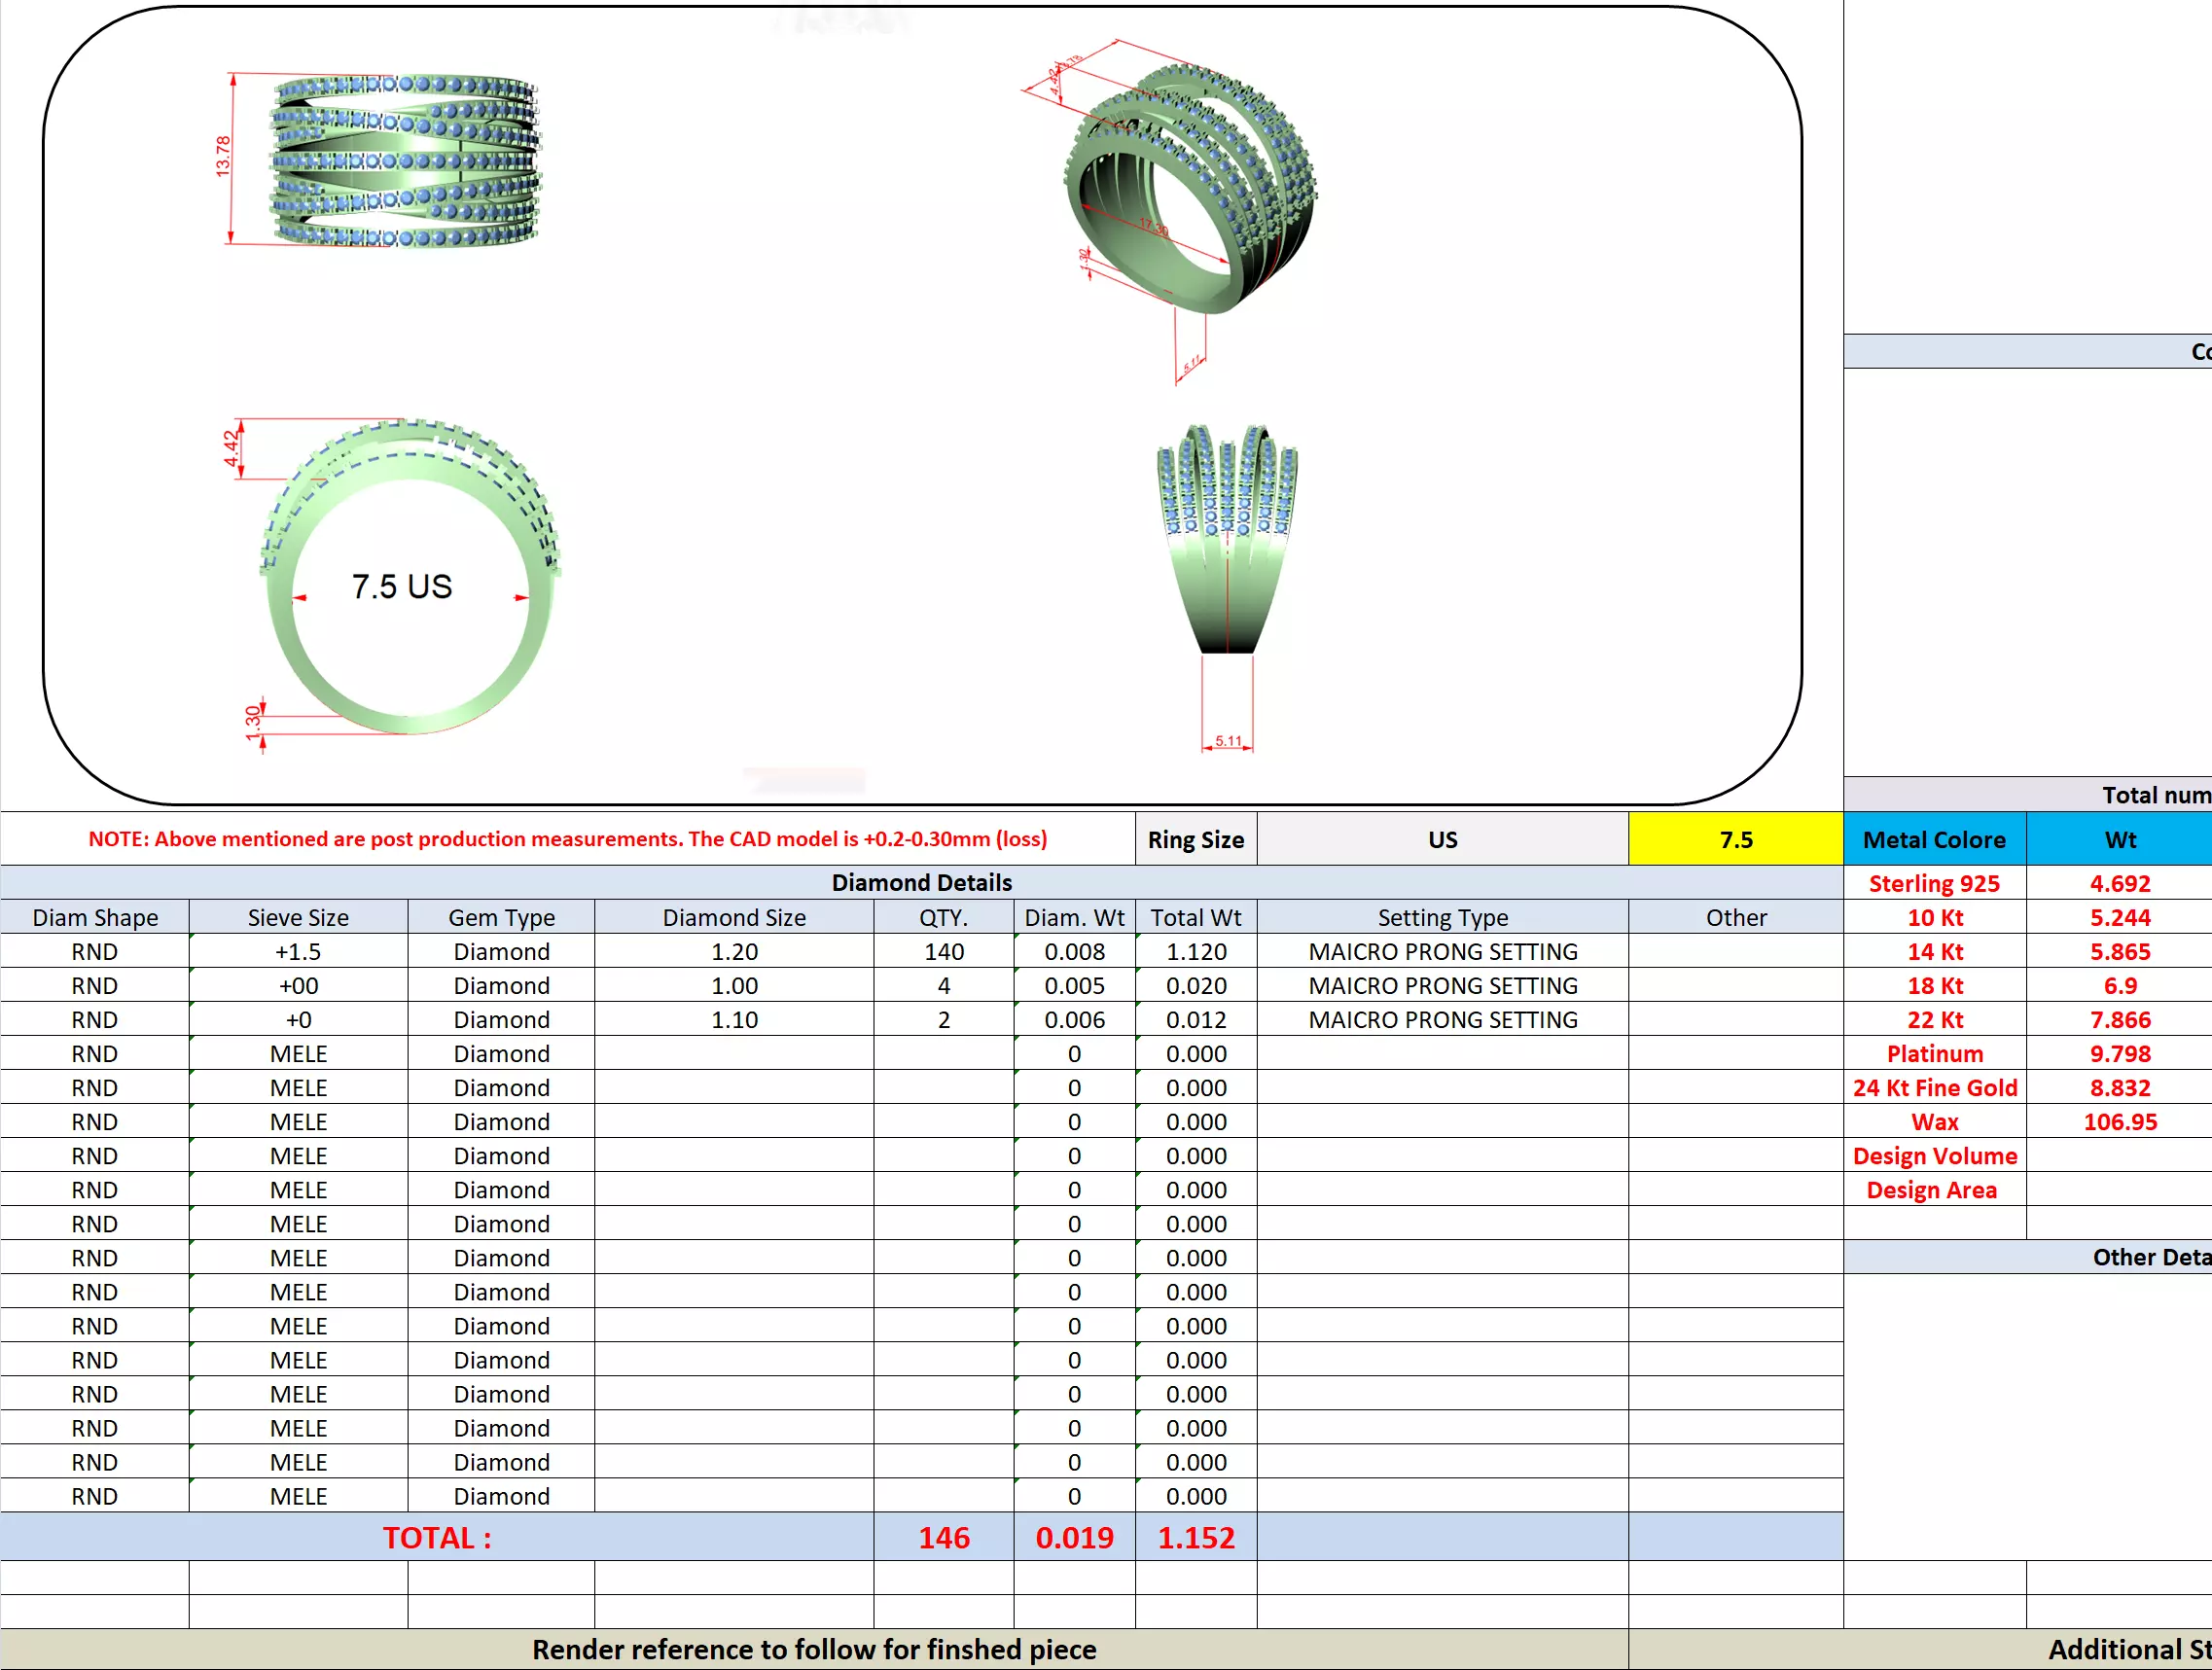Click the total quantity 146 cell
Viewport: 2212px width, 1670px height.
click(x=943, y=1537)
